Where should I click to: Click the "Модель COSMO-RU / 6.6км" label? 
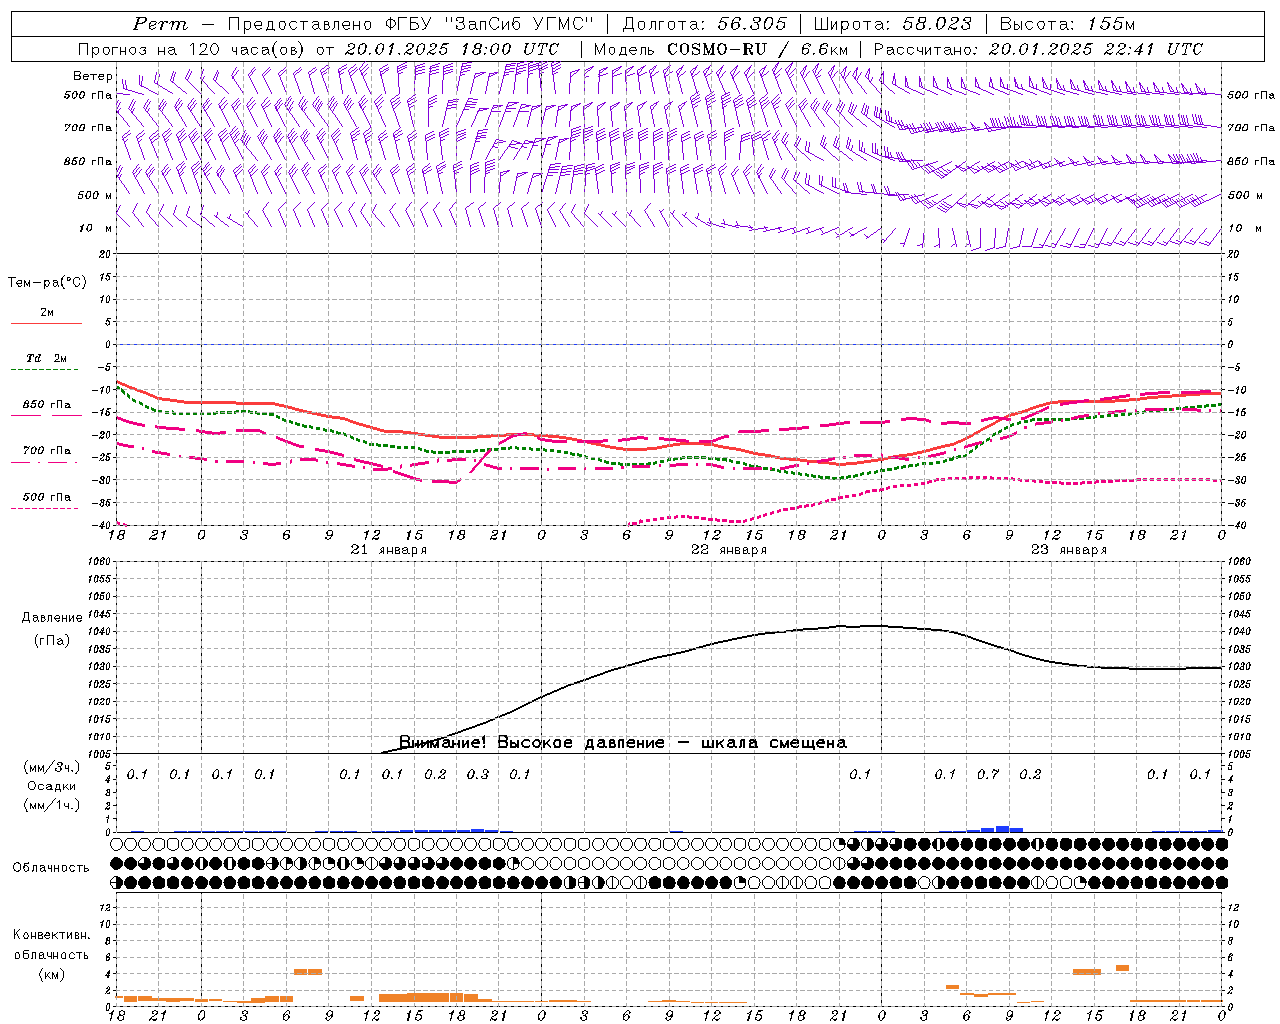point(721,49)
